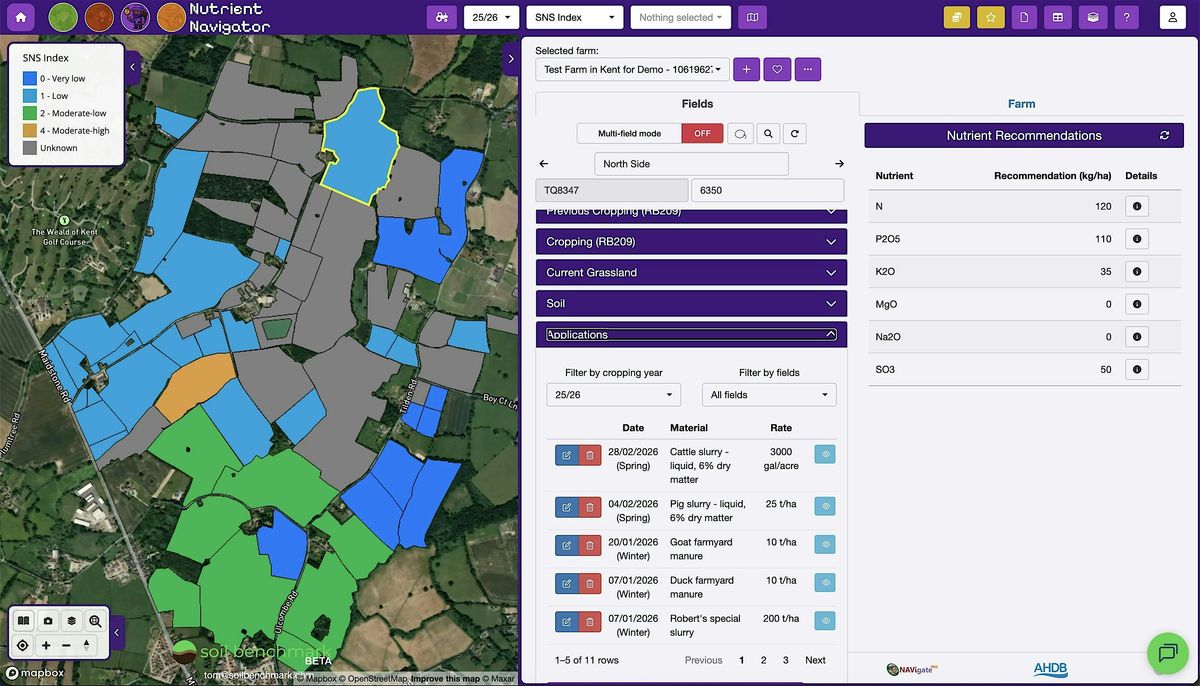Edit the Goat farmyard manure application
This screenshot has height=686, width=1200.
566,545
